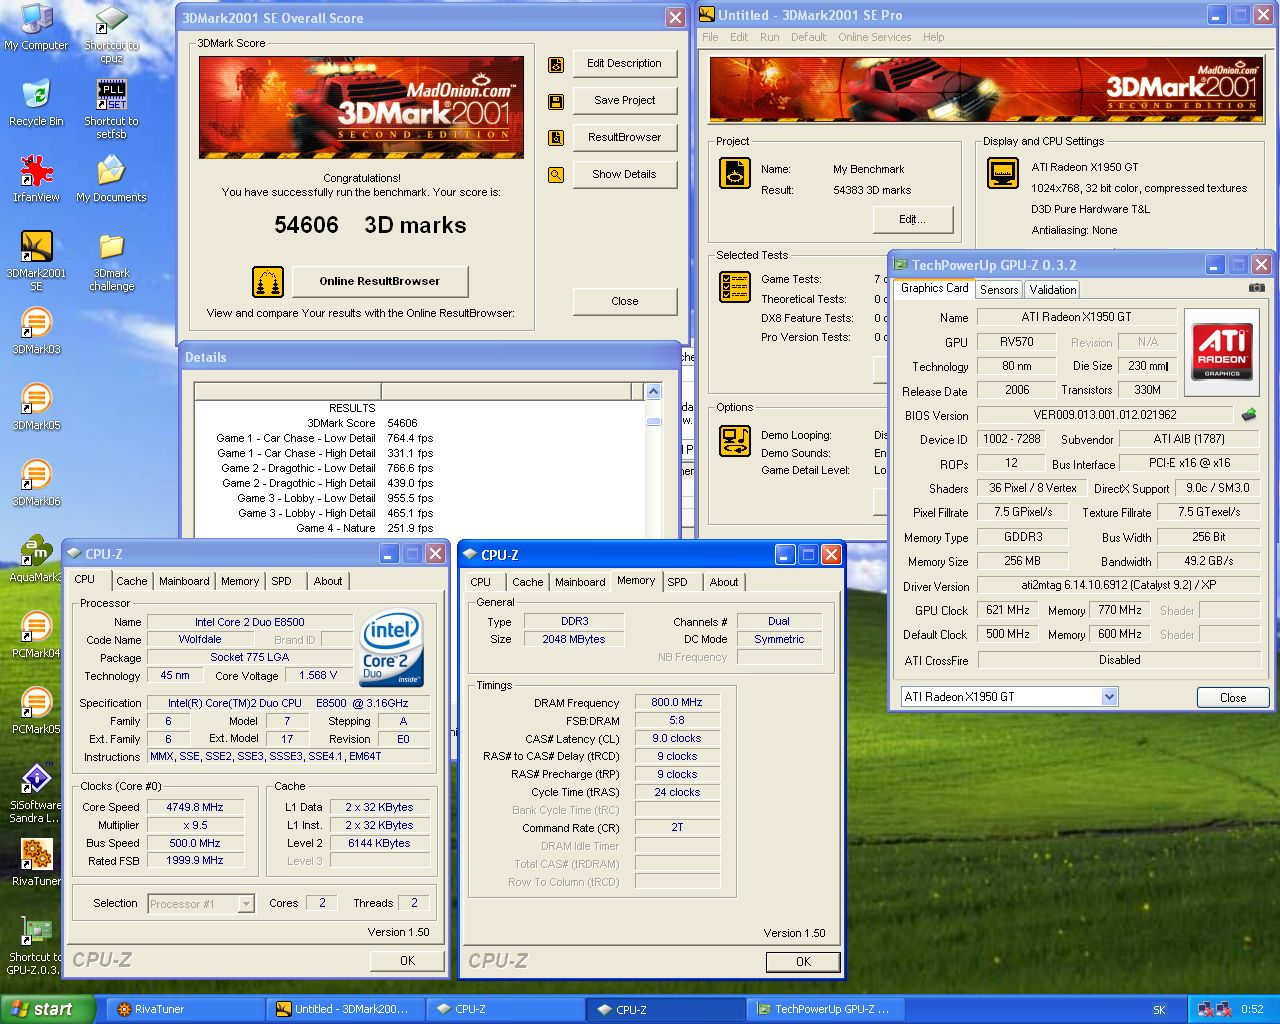1280x1024 pixels.
Task: Click the GPU-Z BIOS save icon
Action: point(1249,414)
